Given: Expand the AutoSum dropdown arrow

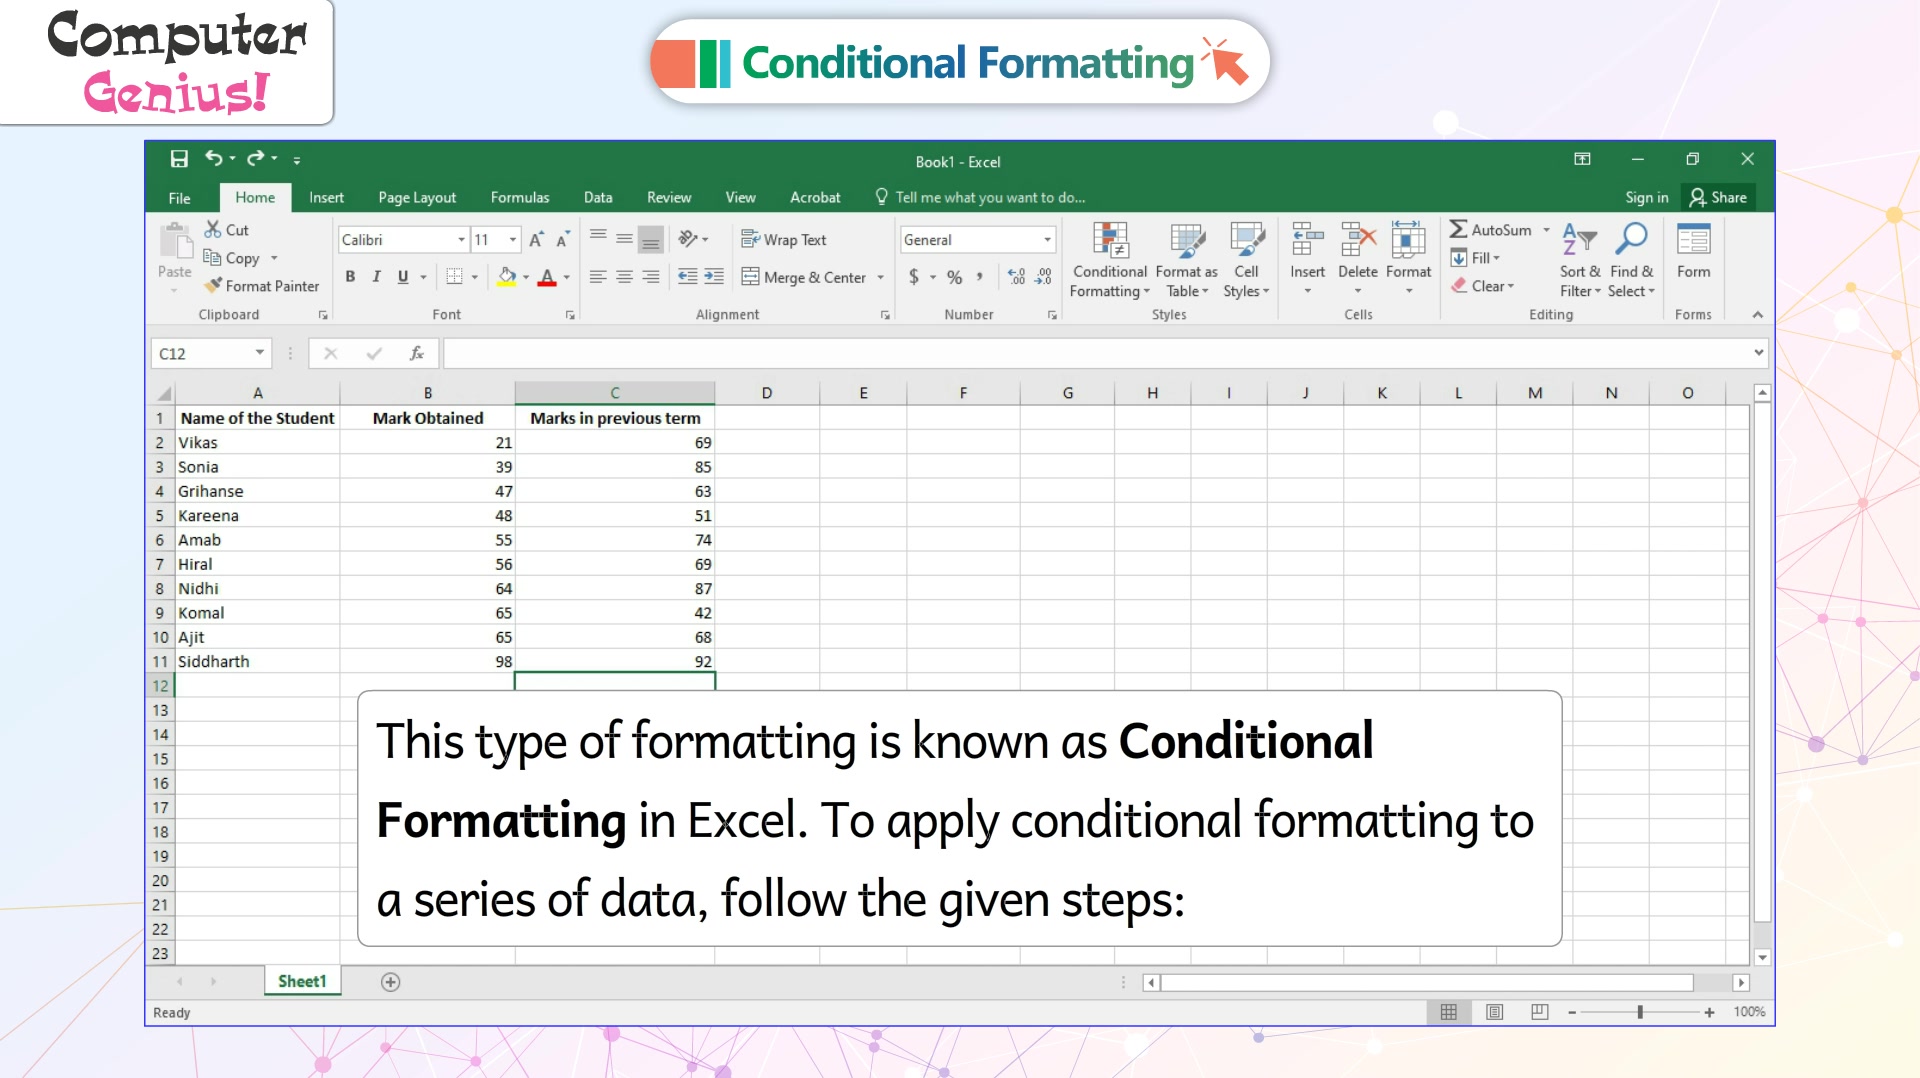Looking at the screenshot, I should pyautogui.click(x=1546, y=230).
